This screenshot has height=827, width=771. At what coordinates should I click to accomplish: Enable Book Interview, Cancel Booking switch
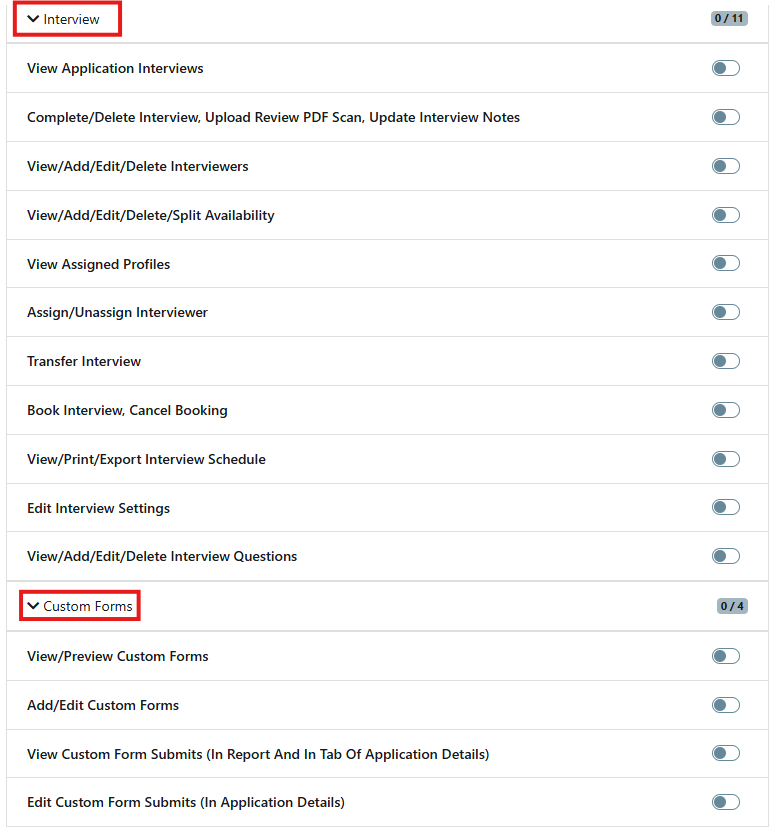point(726,410)
